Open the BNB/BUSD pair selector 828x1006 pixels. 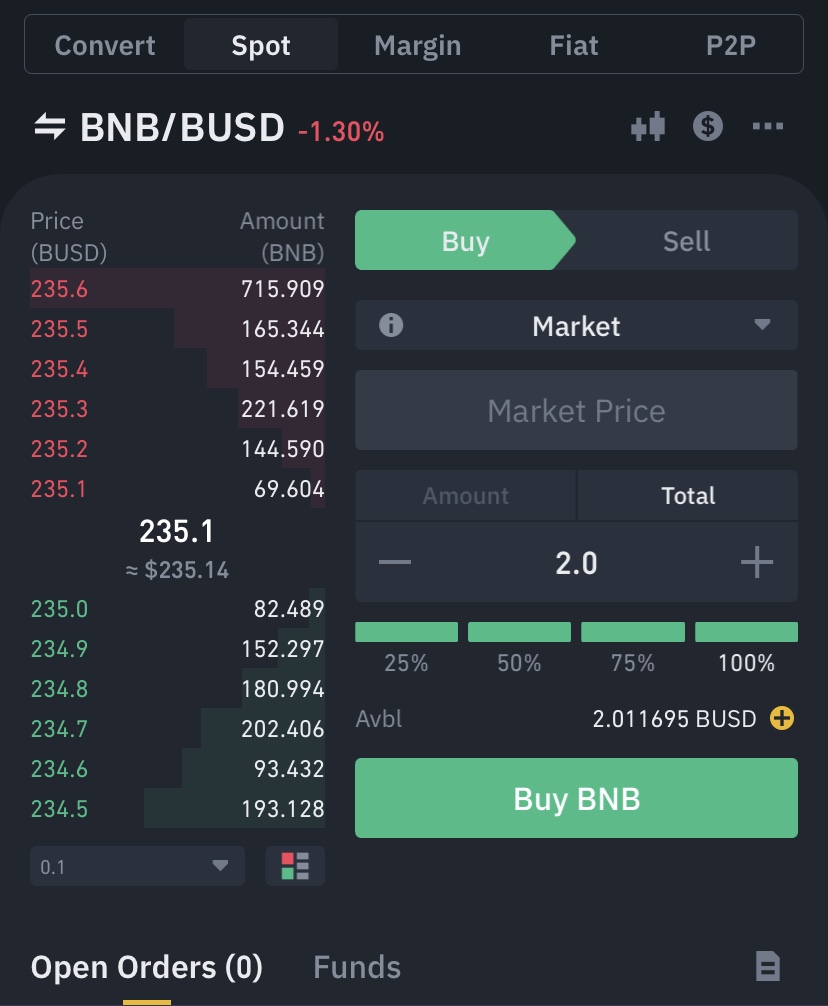182,128
